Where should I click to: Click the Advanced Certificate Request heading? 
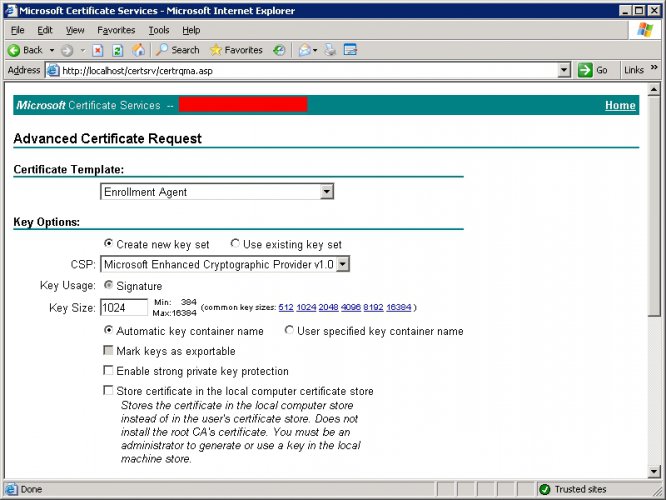point(107,138)
